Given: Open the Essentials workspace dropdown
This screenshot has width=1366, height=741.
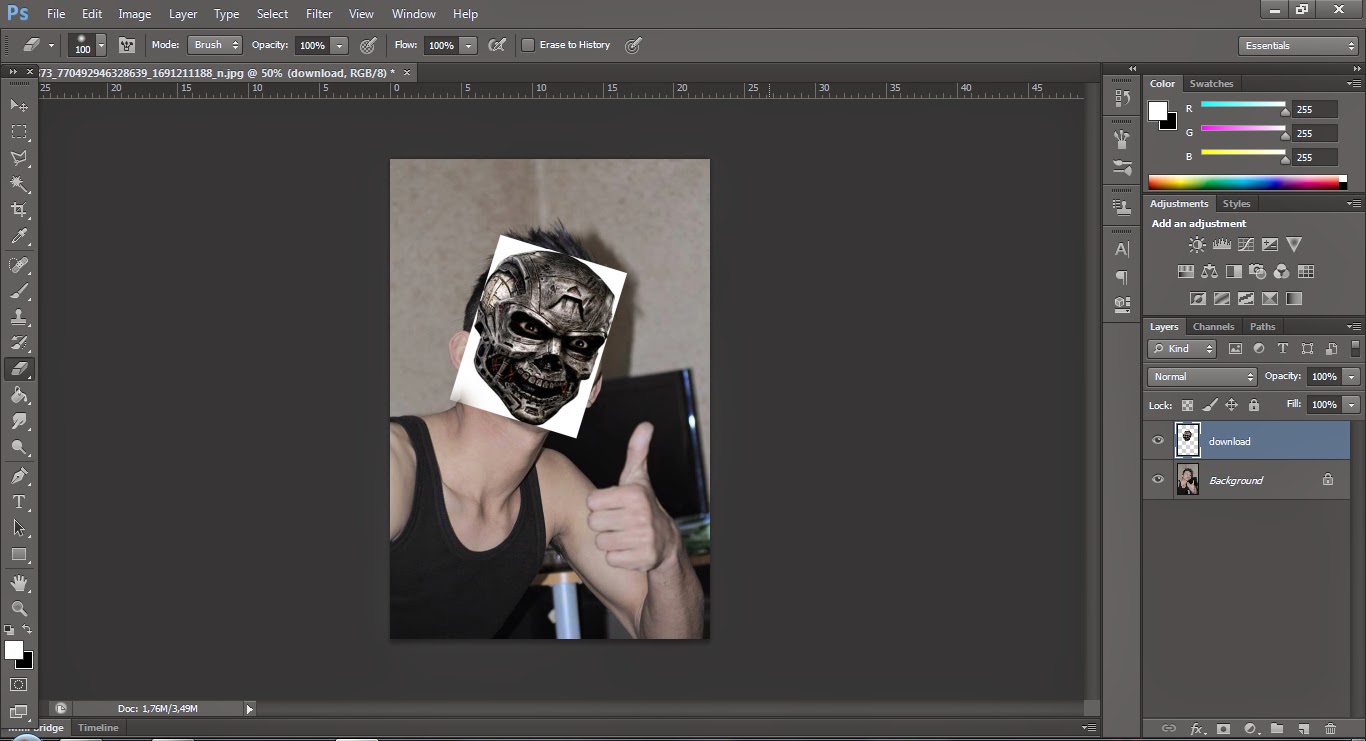Looking at the screenshot, I should (x=1297, y=46).
